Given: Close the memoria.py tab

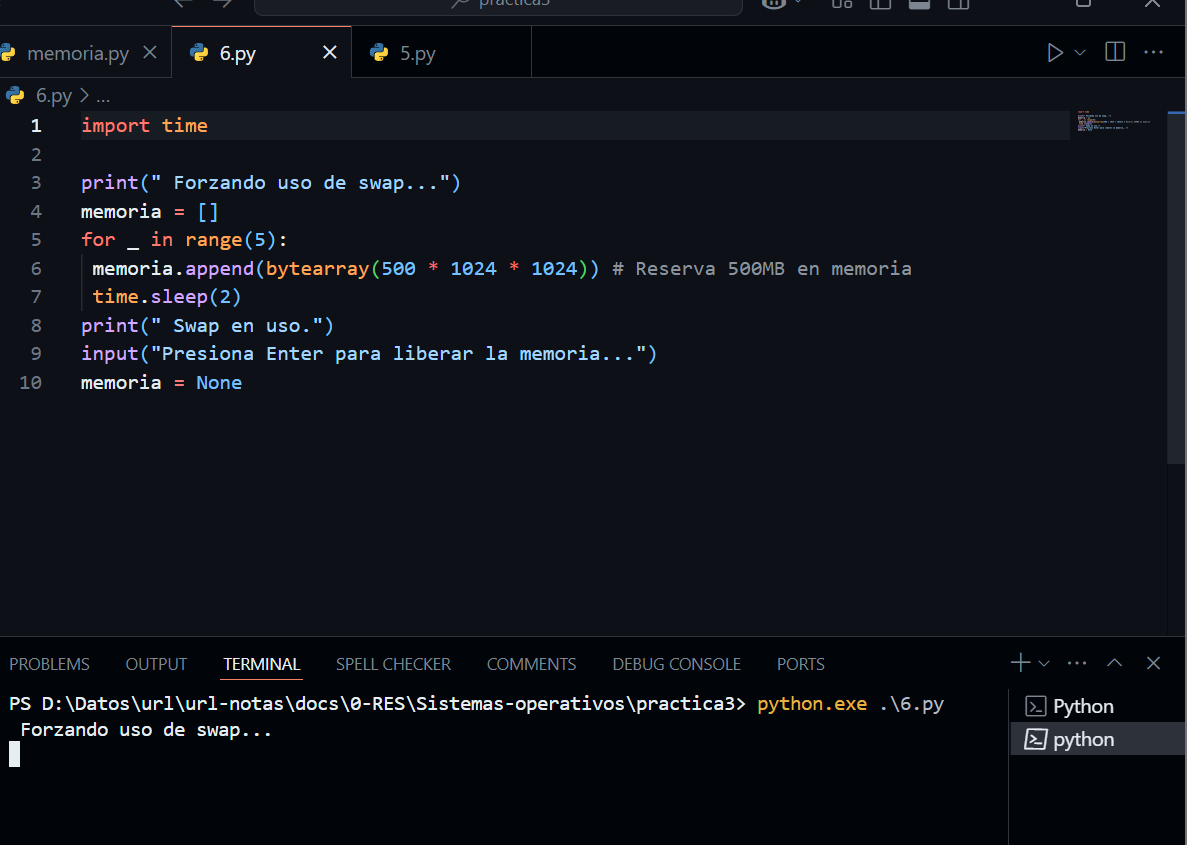Looking at the screenshot, I should point(150,53).
